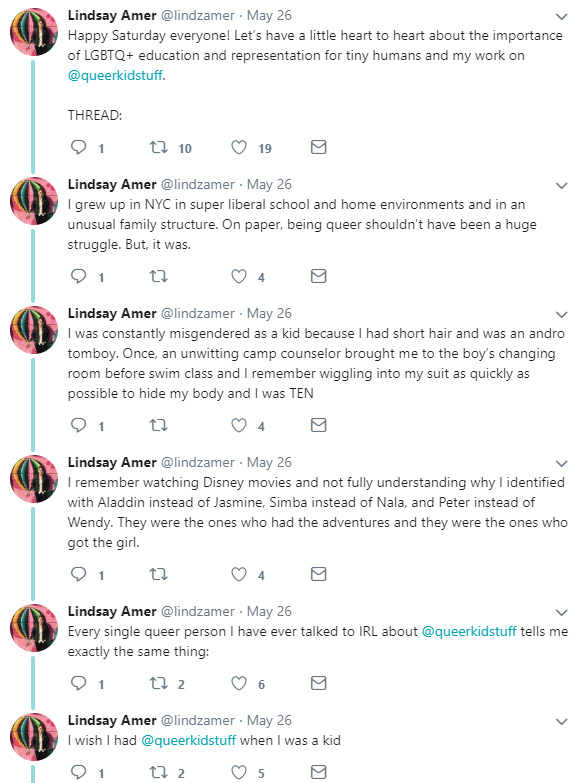Open the @queerkidstuff mention in first tweet
The height and width of the screenshot is (783, 586).
115,75
